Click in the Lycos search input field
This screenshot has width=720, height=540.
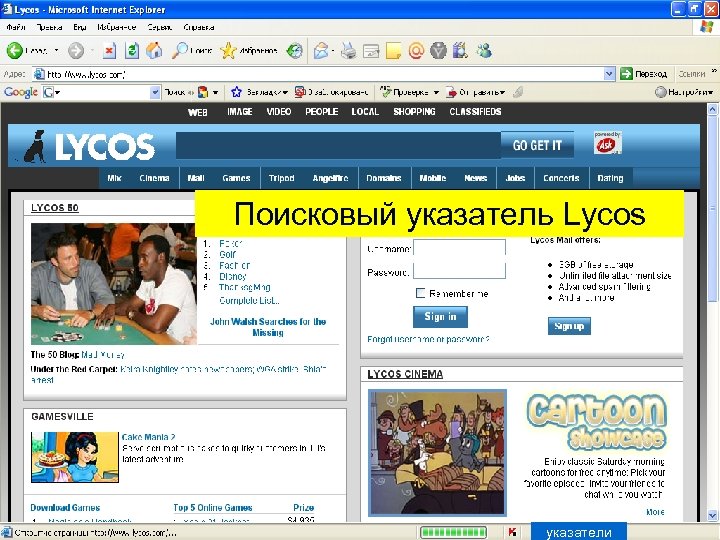click(338, 146)
